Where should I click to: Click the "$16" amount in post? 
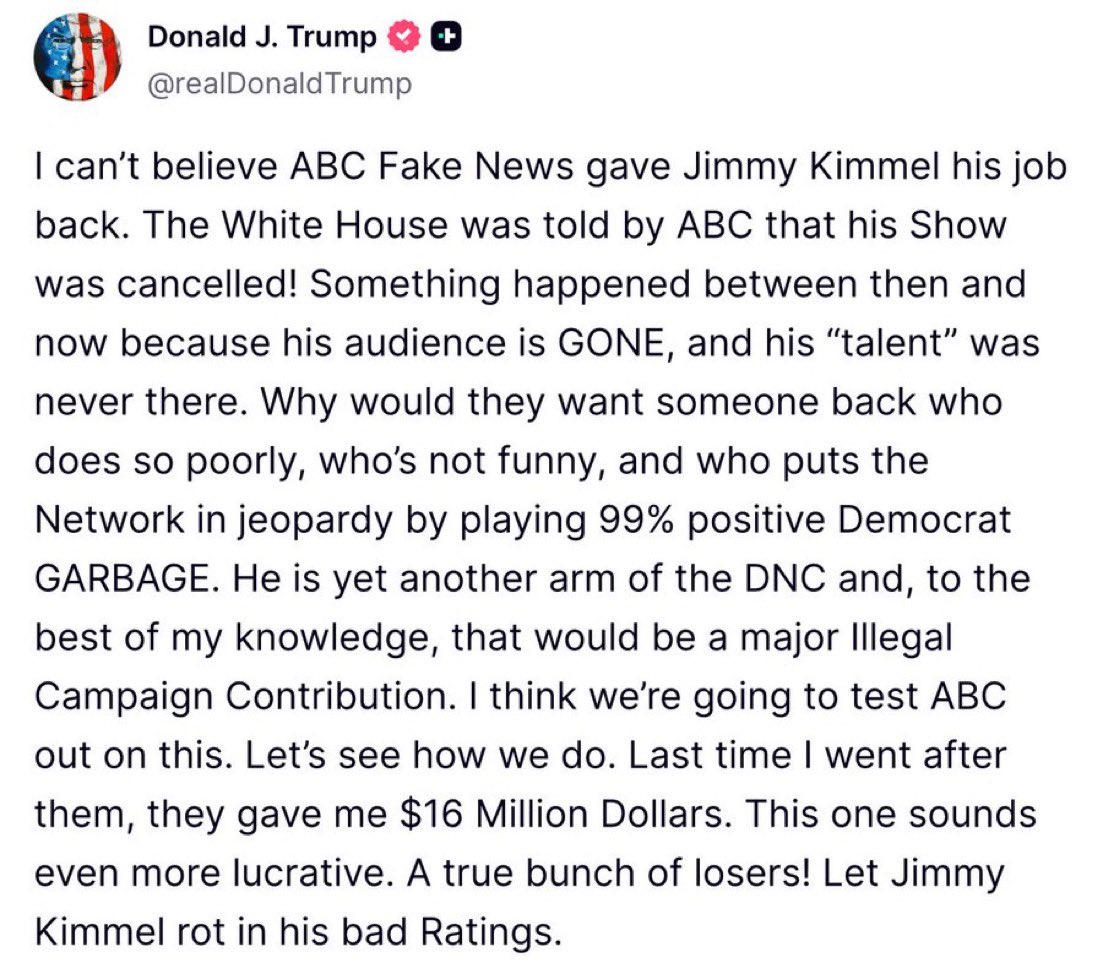pyautogui.click(x=430, y=815)
